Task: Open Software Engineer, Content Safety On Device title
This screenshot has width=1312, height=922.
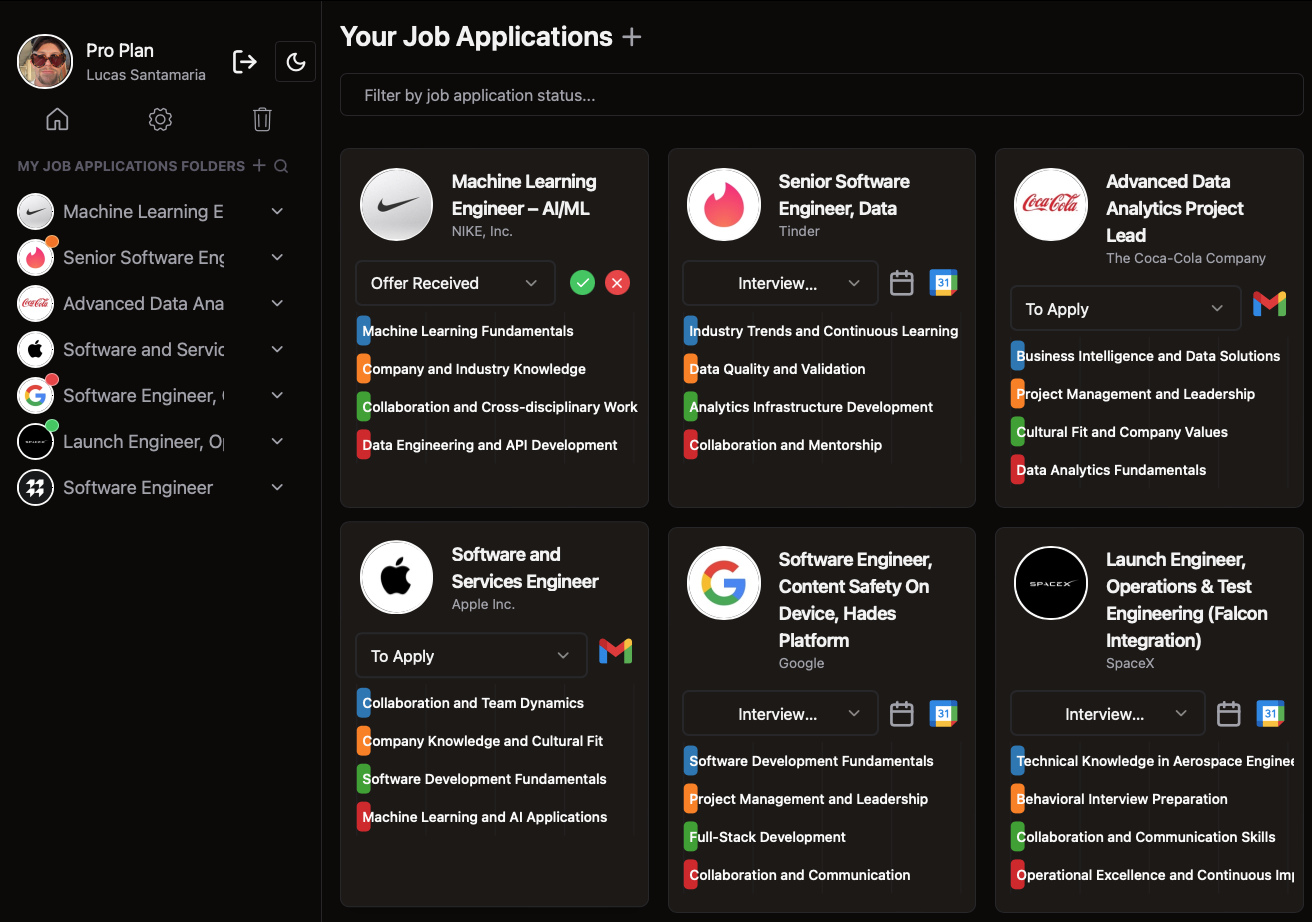Action: click(x=855, y=600)
